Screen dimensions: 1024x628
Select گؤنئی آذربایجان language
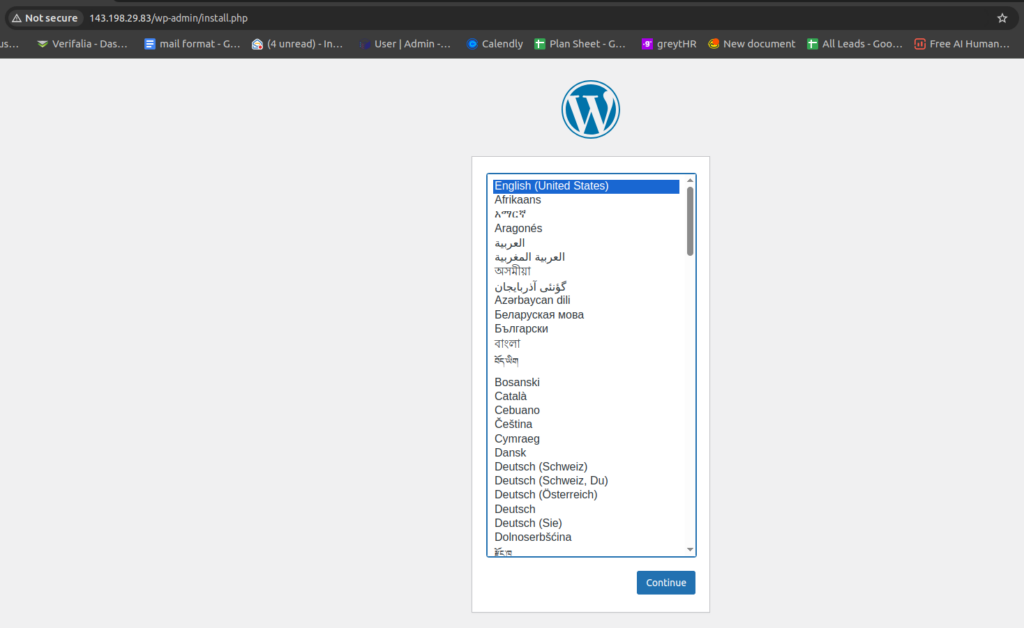tap(586, 286)
